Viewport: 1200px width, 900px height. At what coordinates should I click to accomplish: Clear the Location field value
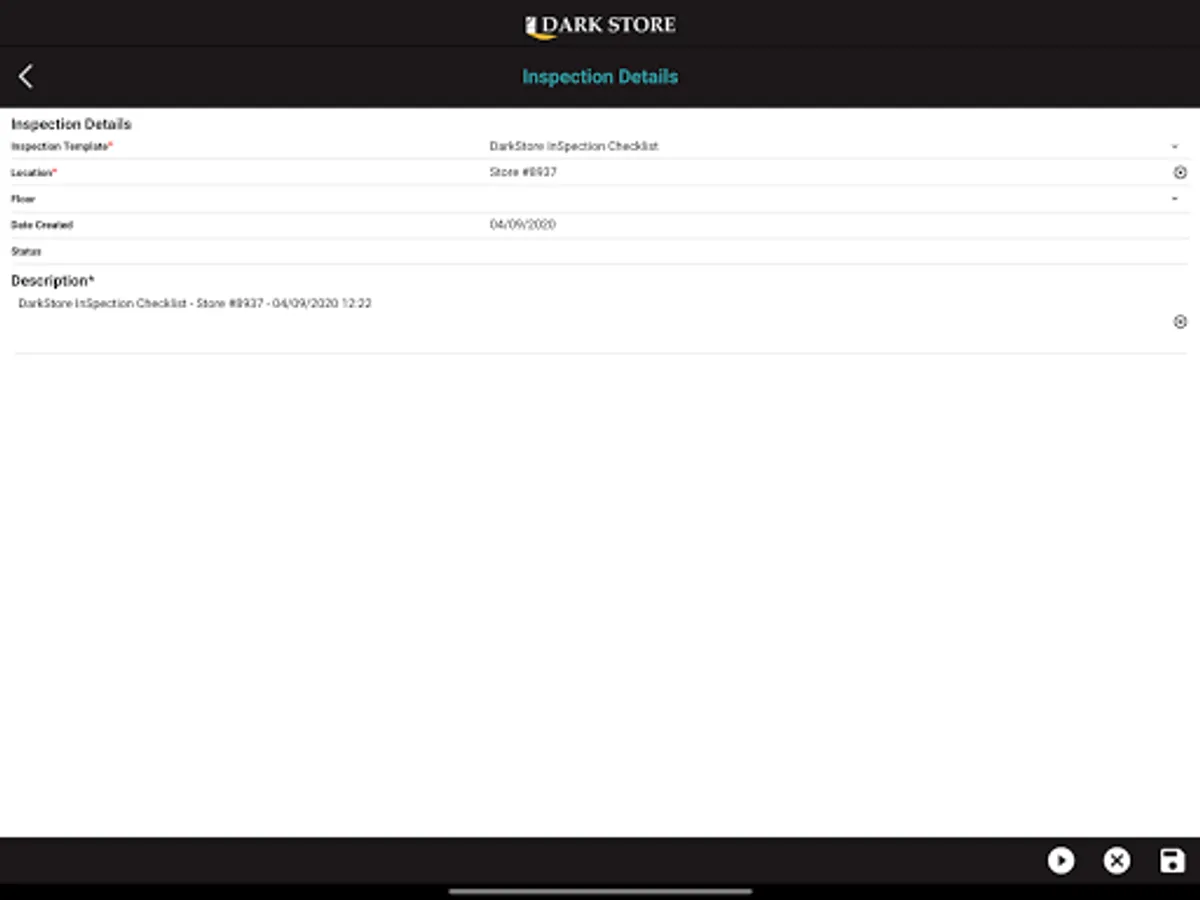point(1180,172)
